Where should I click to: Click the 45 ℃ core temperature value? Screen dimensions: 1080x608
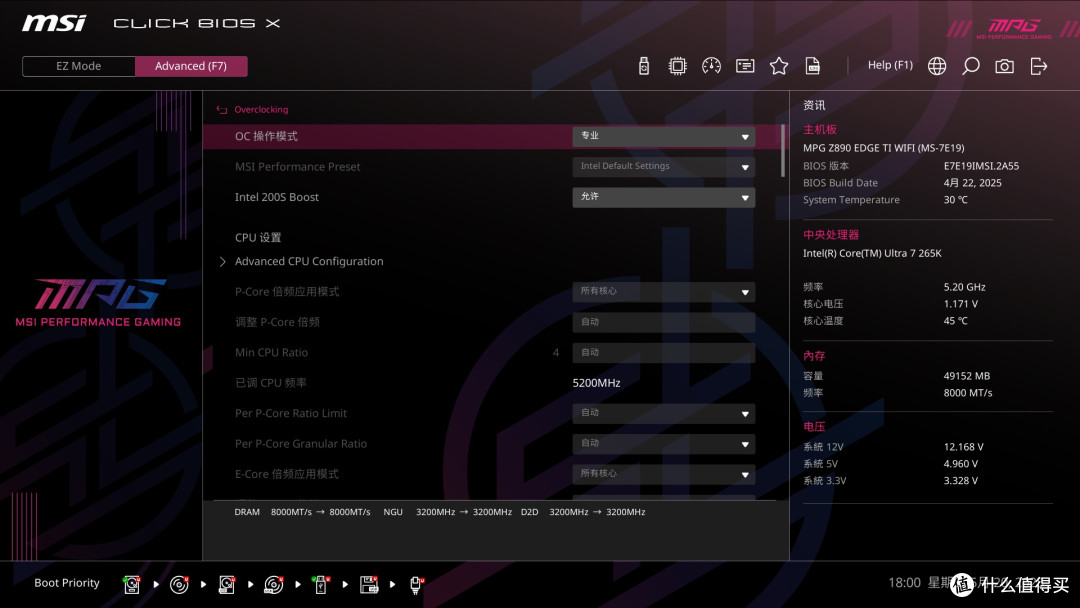point(955,321)
